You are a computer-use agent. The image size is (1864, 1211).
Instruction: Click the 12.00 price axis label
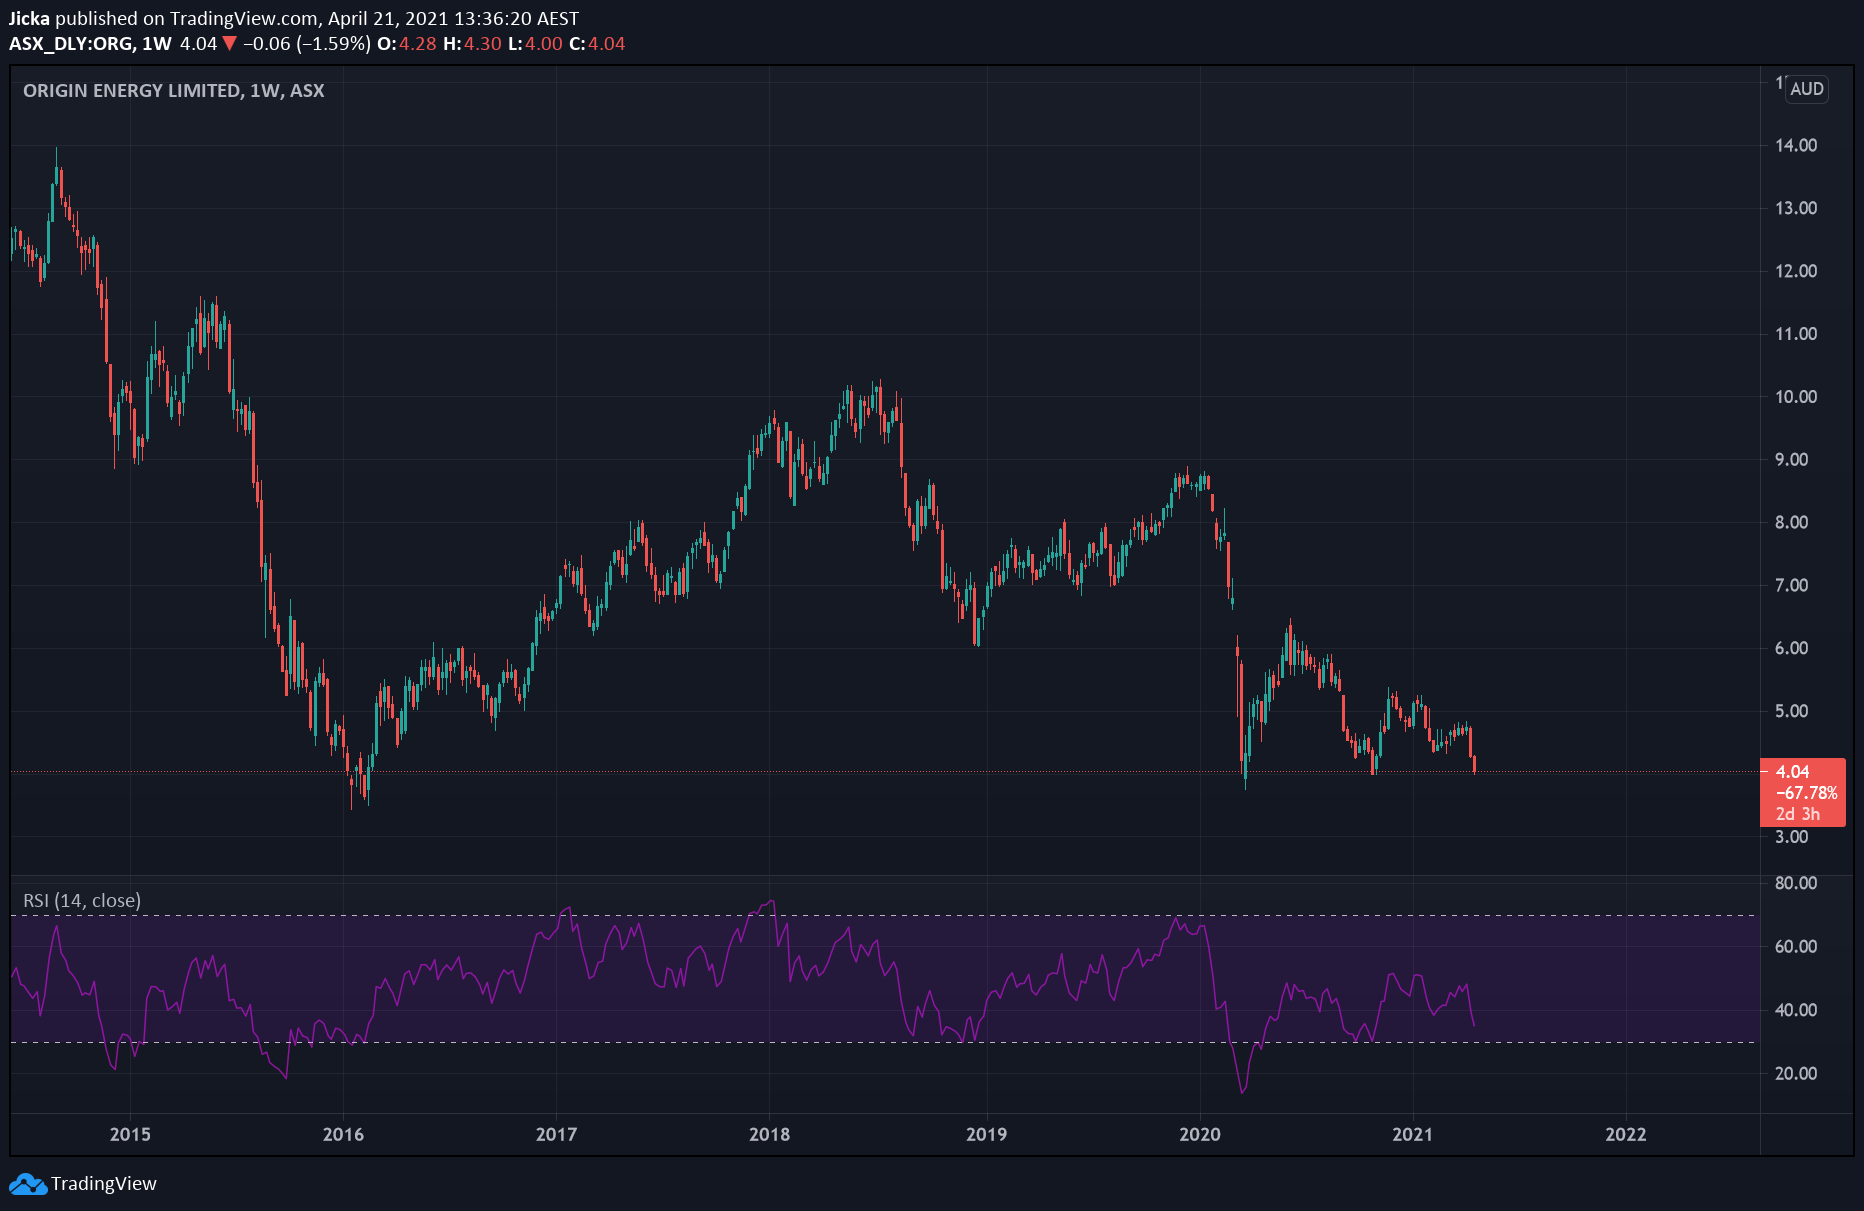tap(1796, 272)
